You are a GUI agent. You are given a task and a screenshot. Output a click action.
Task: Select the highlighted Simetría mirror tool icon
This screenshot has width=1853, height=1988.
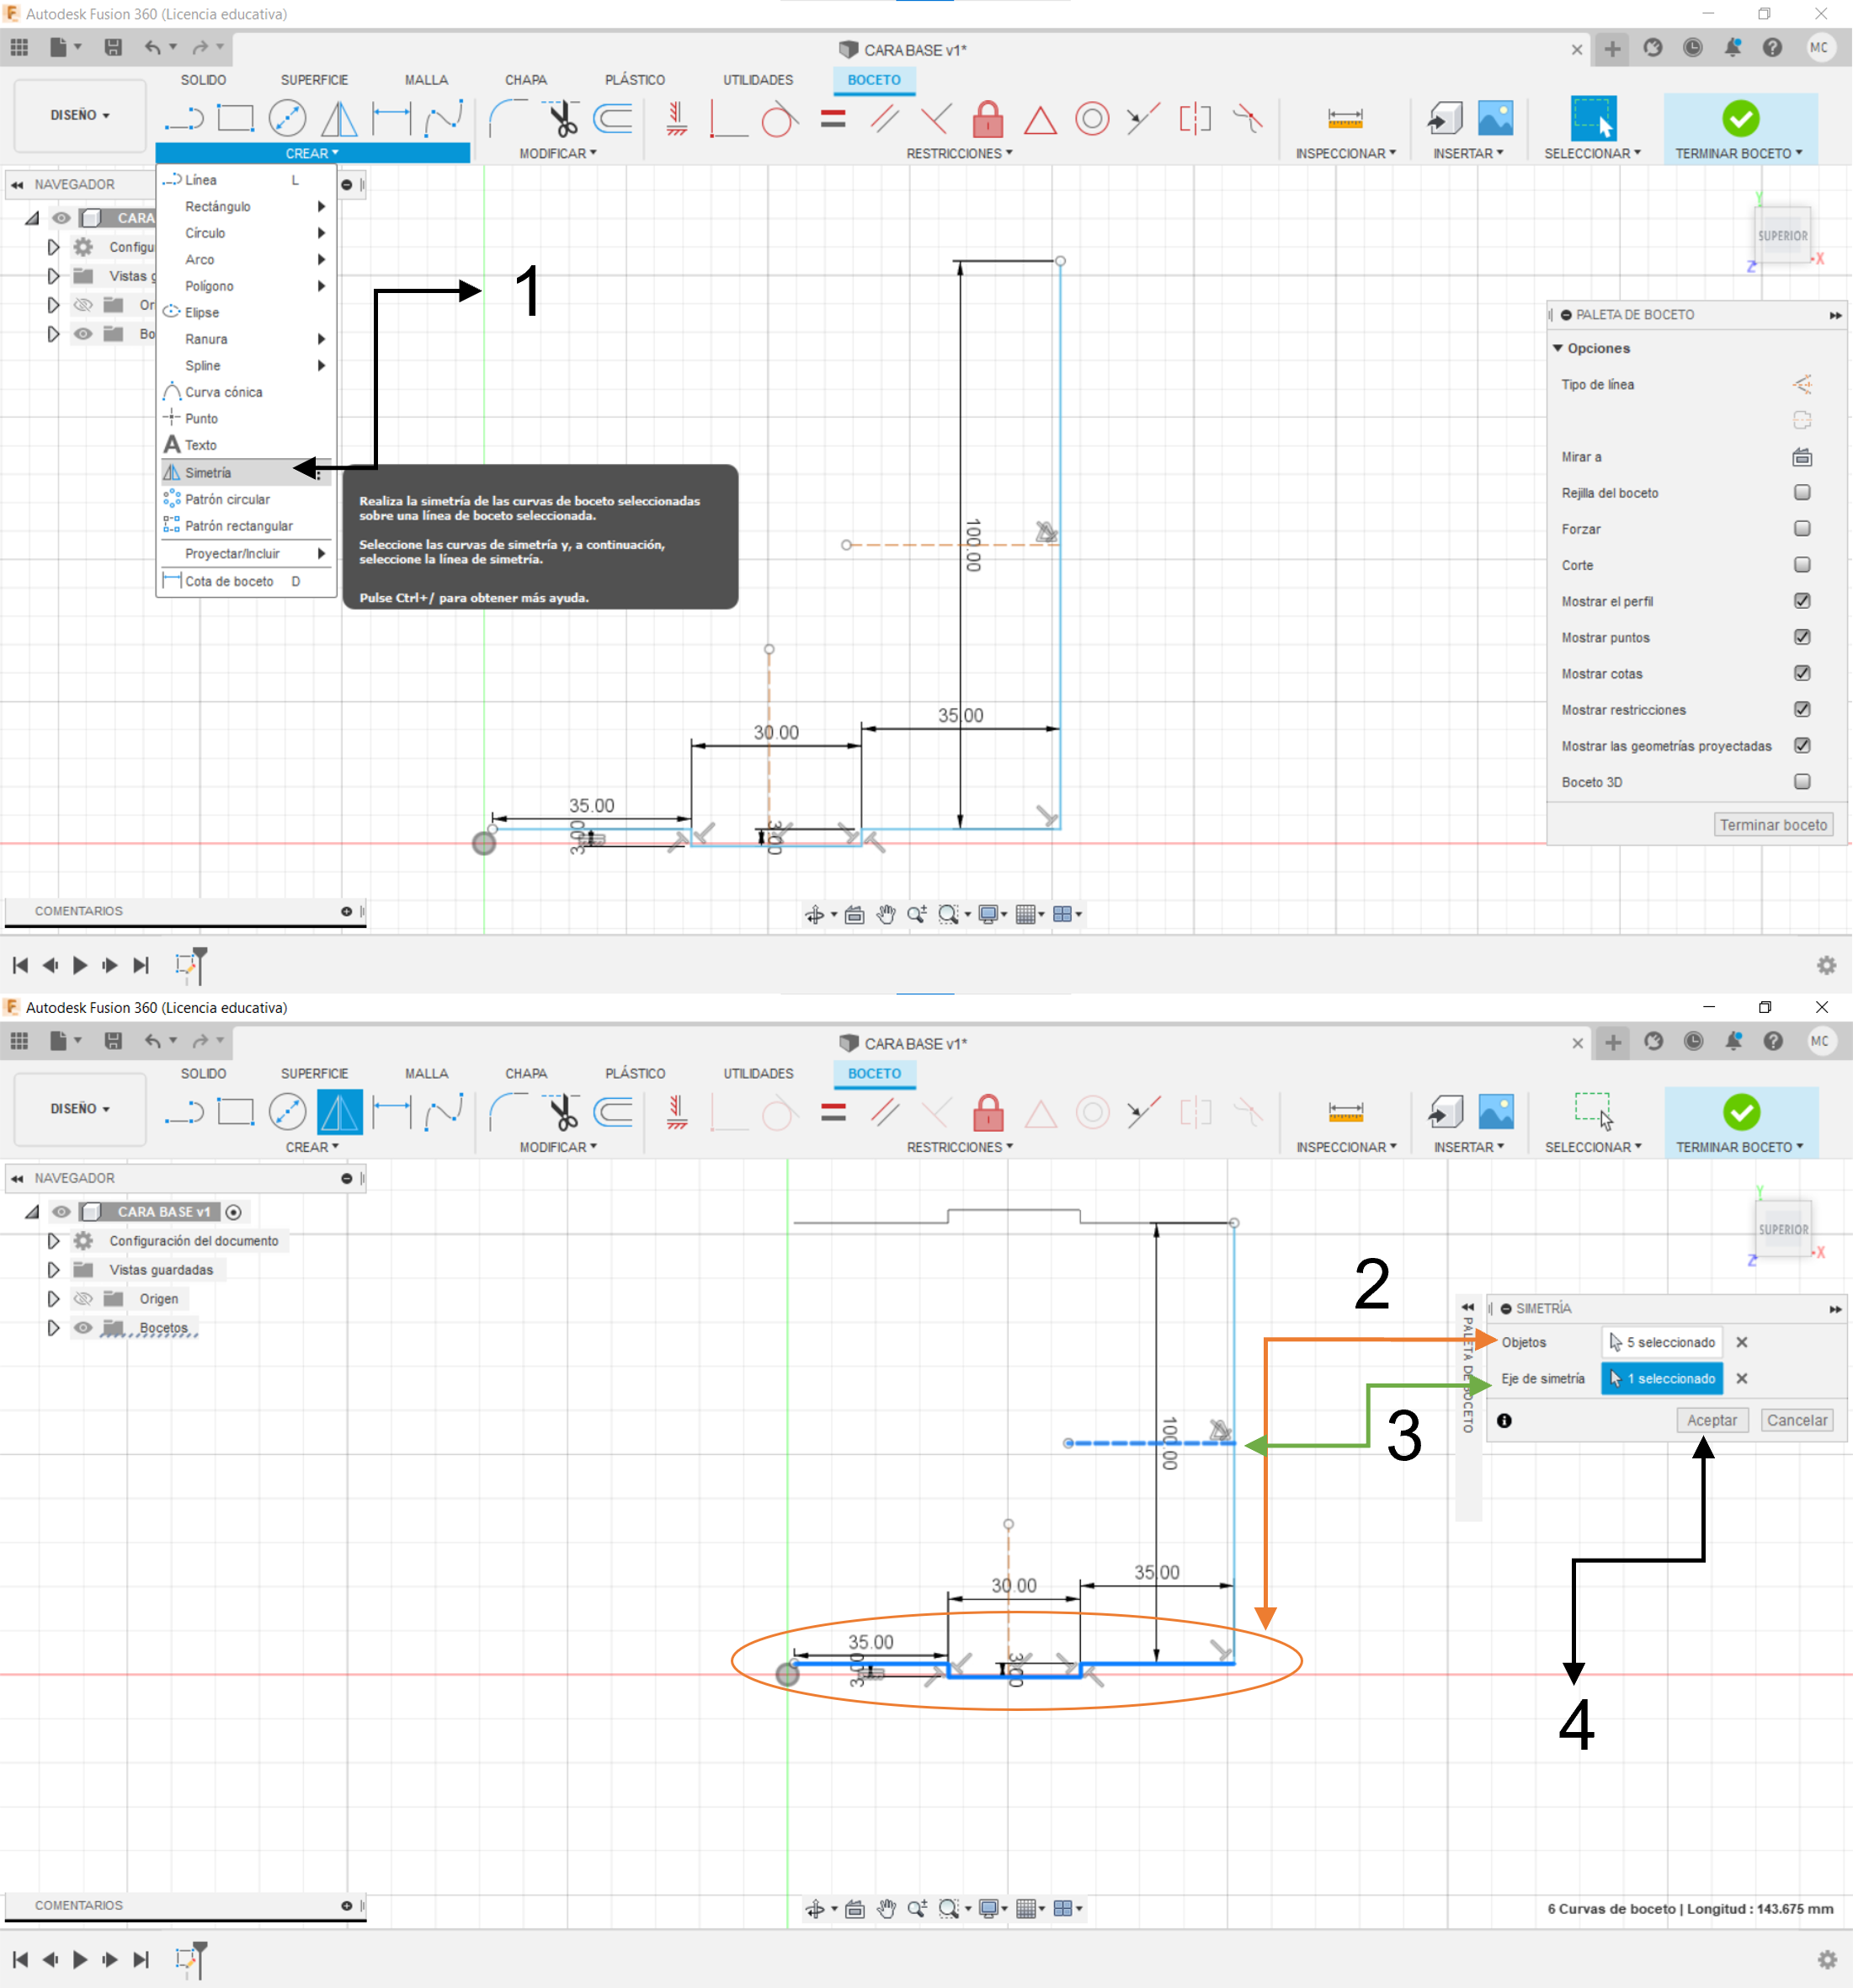tap(339, 1112)
